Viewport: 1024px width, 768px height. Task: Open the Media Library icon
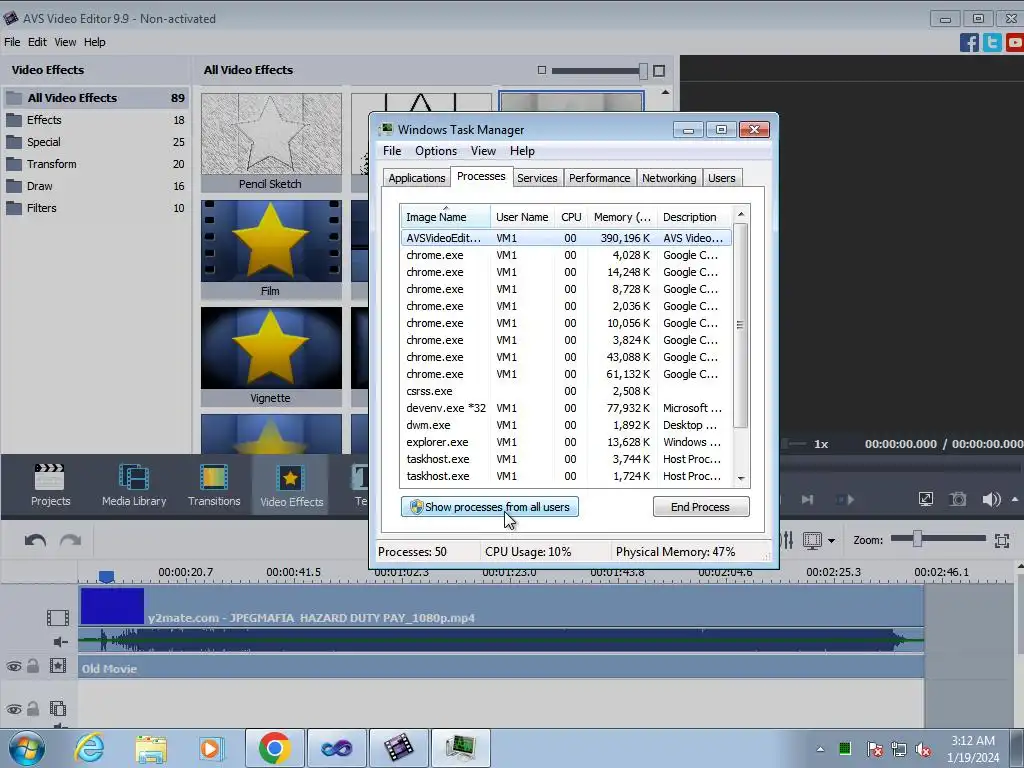pyautogui.click(x=134, y=485)
